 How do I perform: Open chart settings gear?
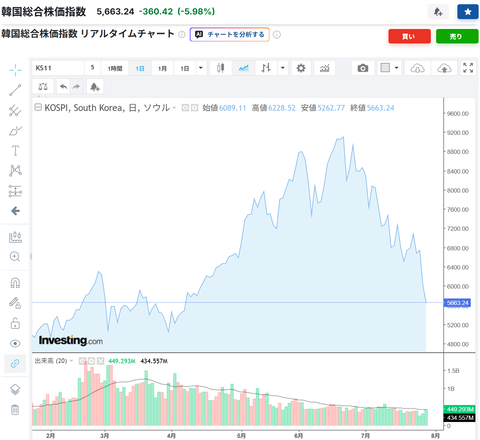coord(301,68)
